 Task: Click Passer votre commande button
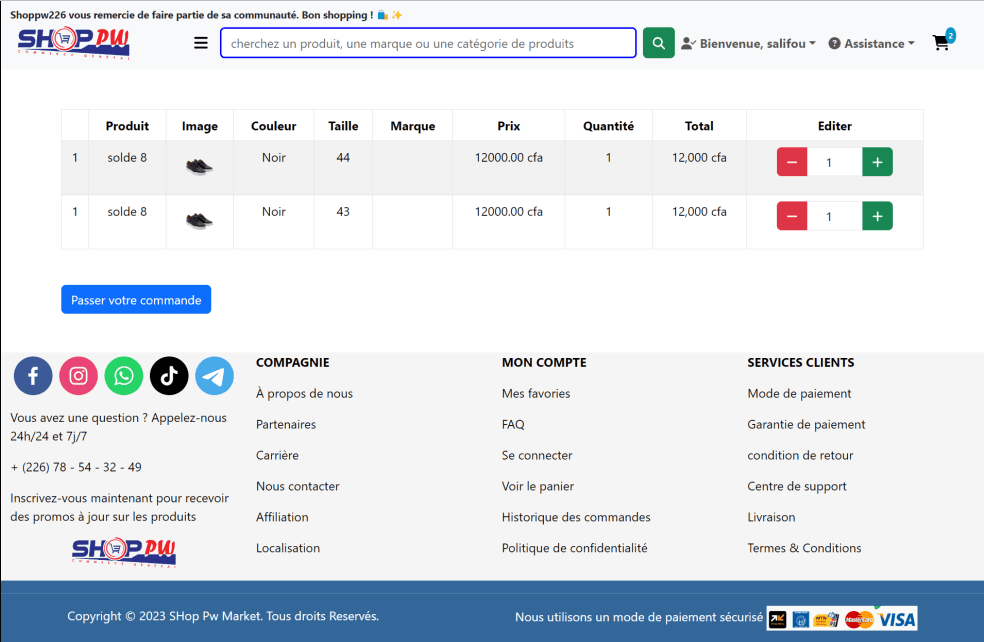pyautogui.click(x=136, y=299)
